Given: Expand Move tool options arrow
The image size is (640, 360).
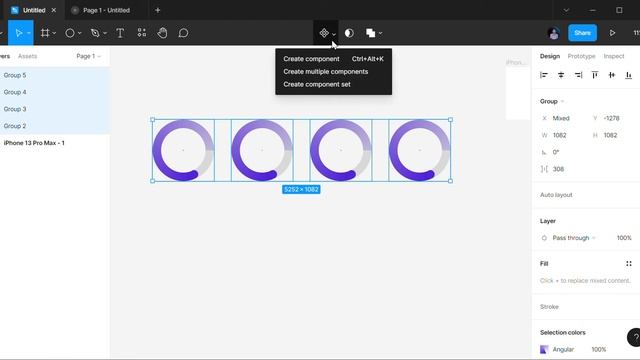Looking at the screenshot, I should point(29,33).
